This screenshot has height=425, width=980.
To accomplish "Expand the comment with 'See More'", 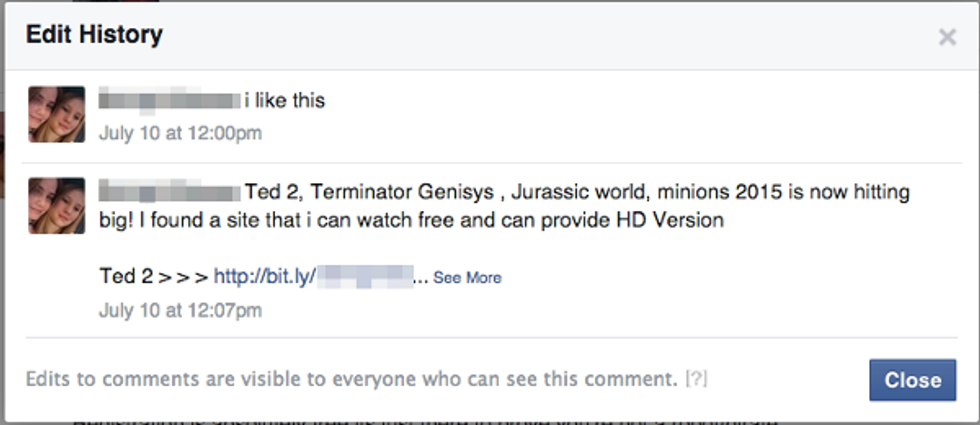I will pyautogui.click(x=467, y=278).
